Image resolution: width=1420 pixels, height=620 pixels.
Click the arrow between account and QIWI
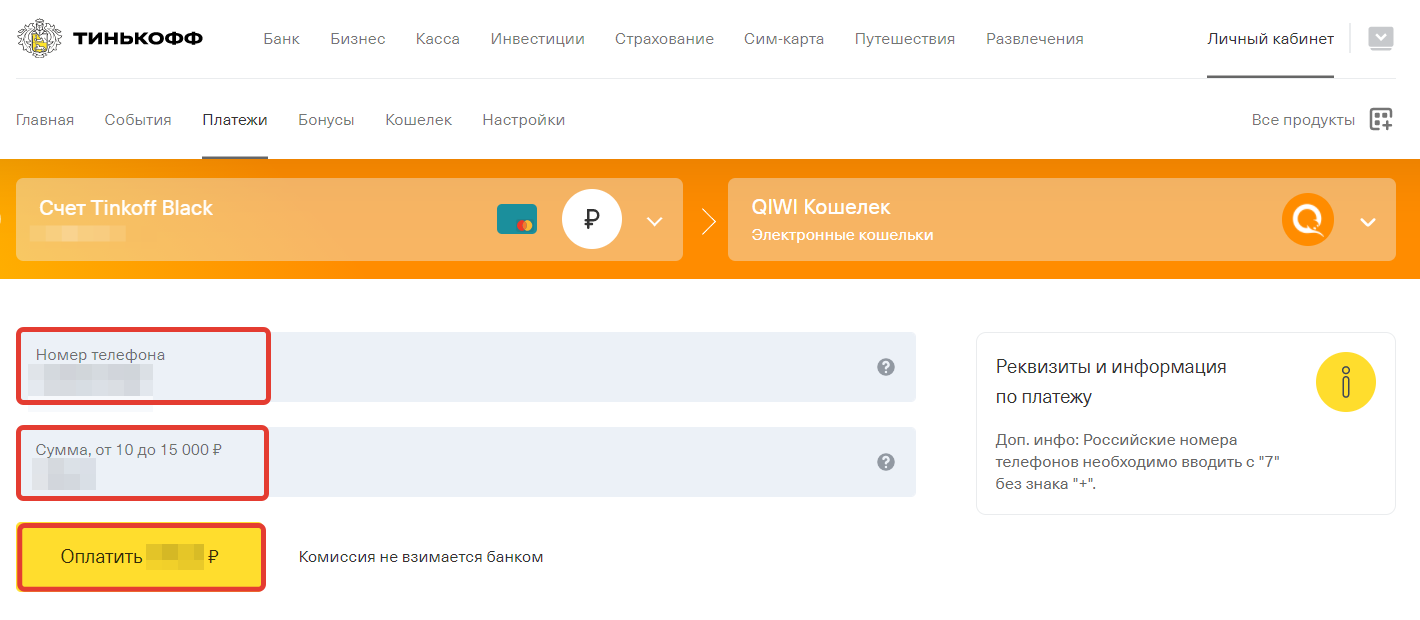pyautogui.click(x=709, y=221)
